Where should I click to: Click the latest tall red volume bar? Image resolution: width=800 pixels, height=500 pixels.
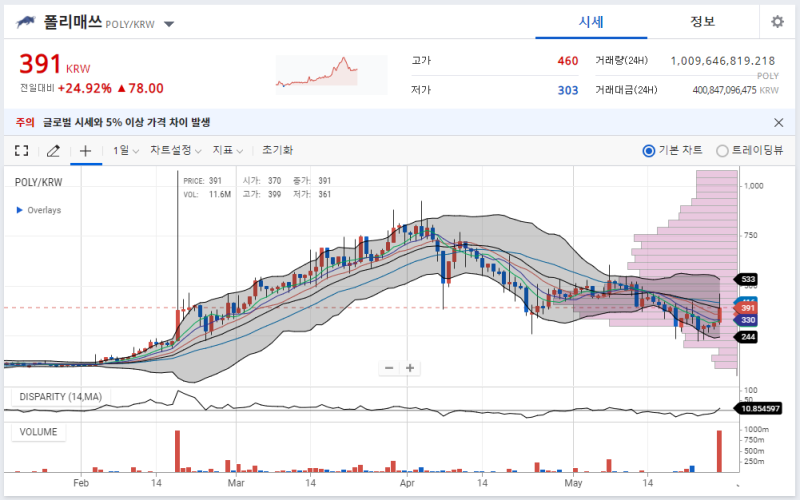tap(719, 451)
